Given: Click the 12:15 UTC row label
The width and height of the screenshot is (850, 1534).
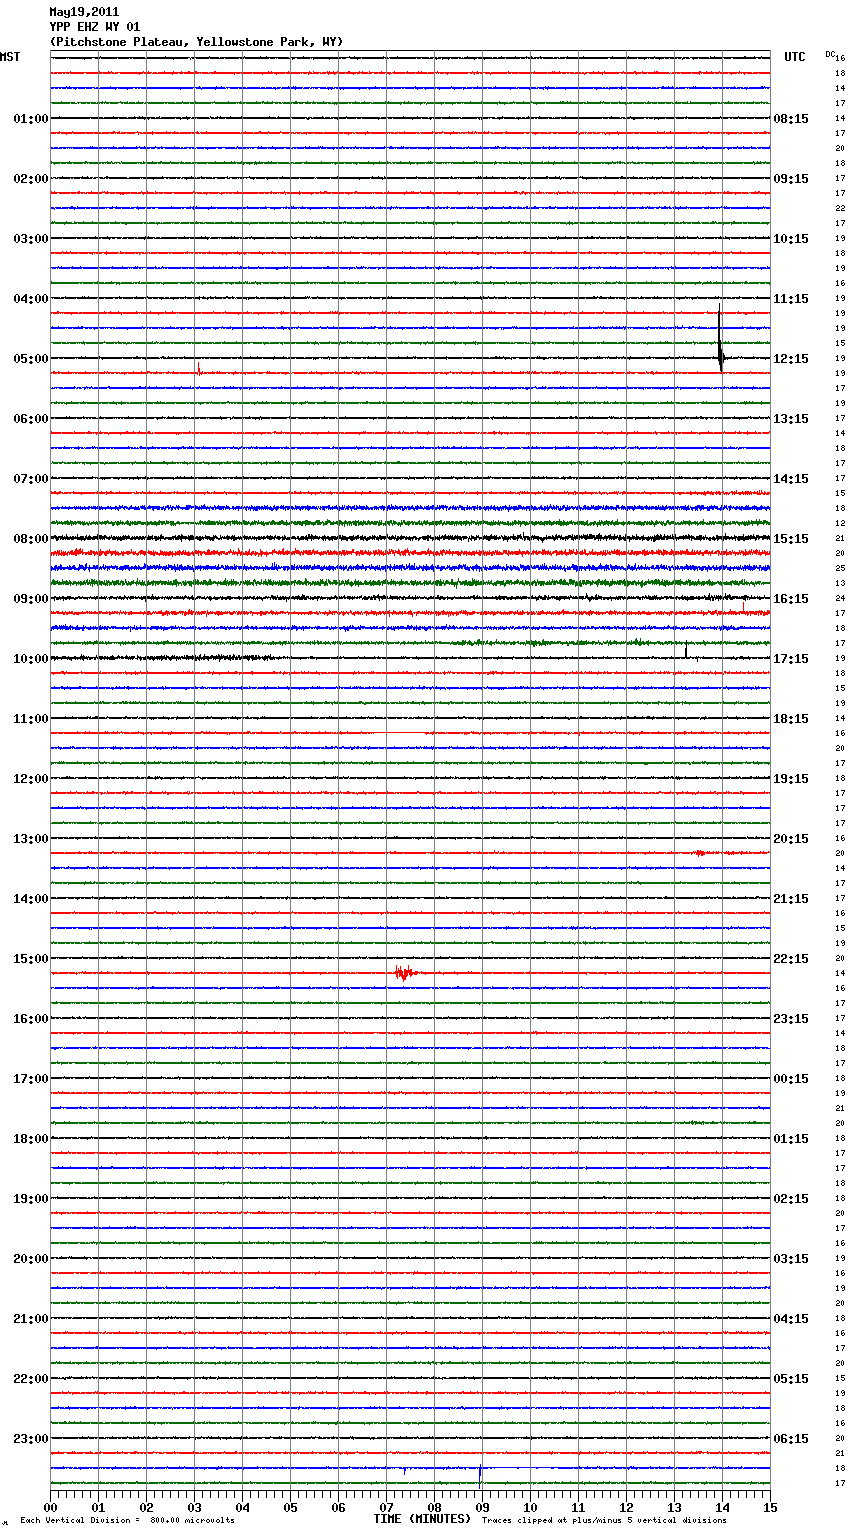Looking at the screenshot, I should pos(791,359).
